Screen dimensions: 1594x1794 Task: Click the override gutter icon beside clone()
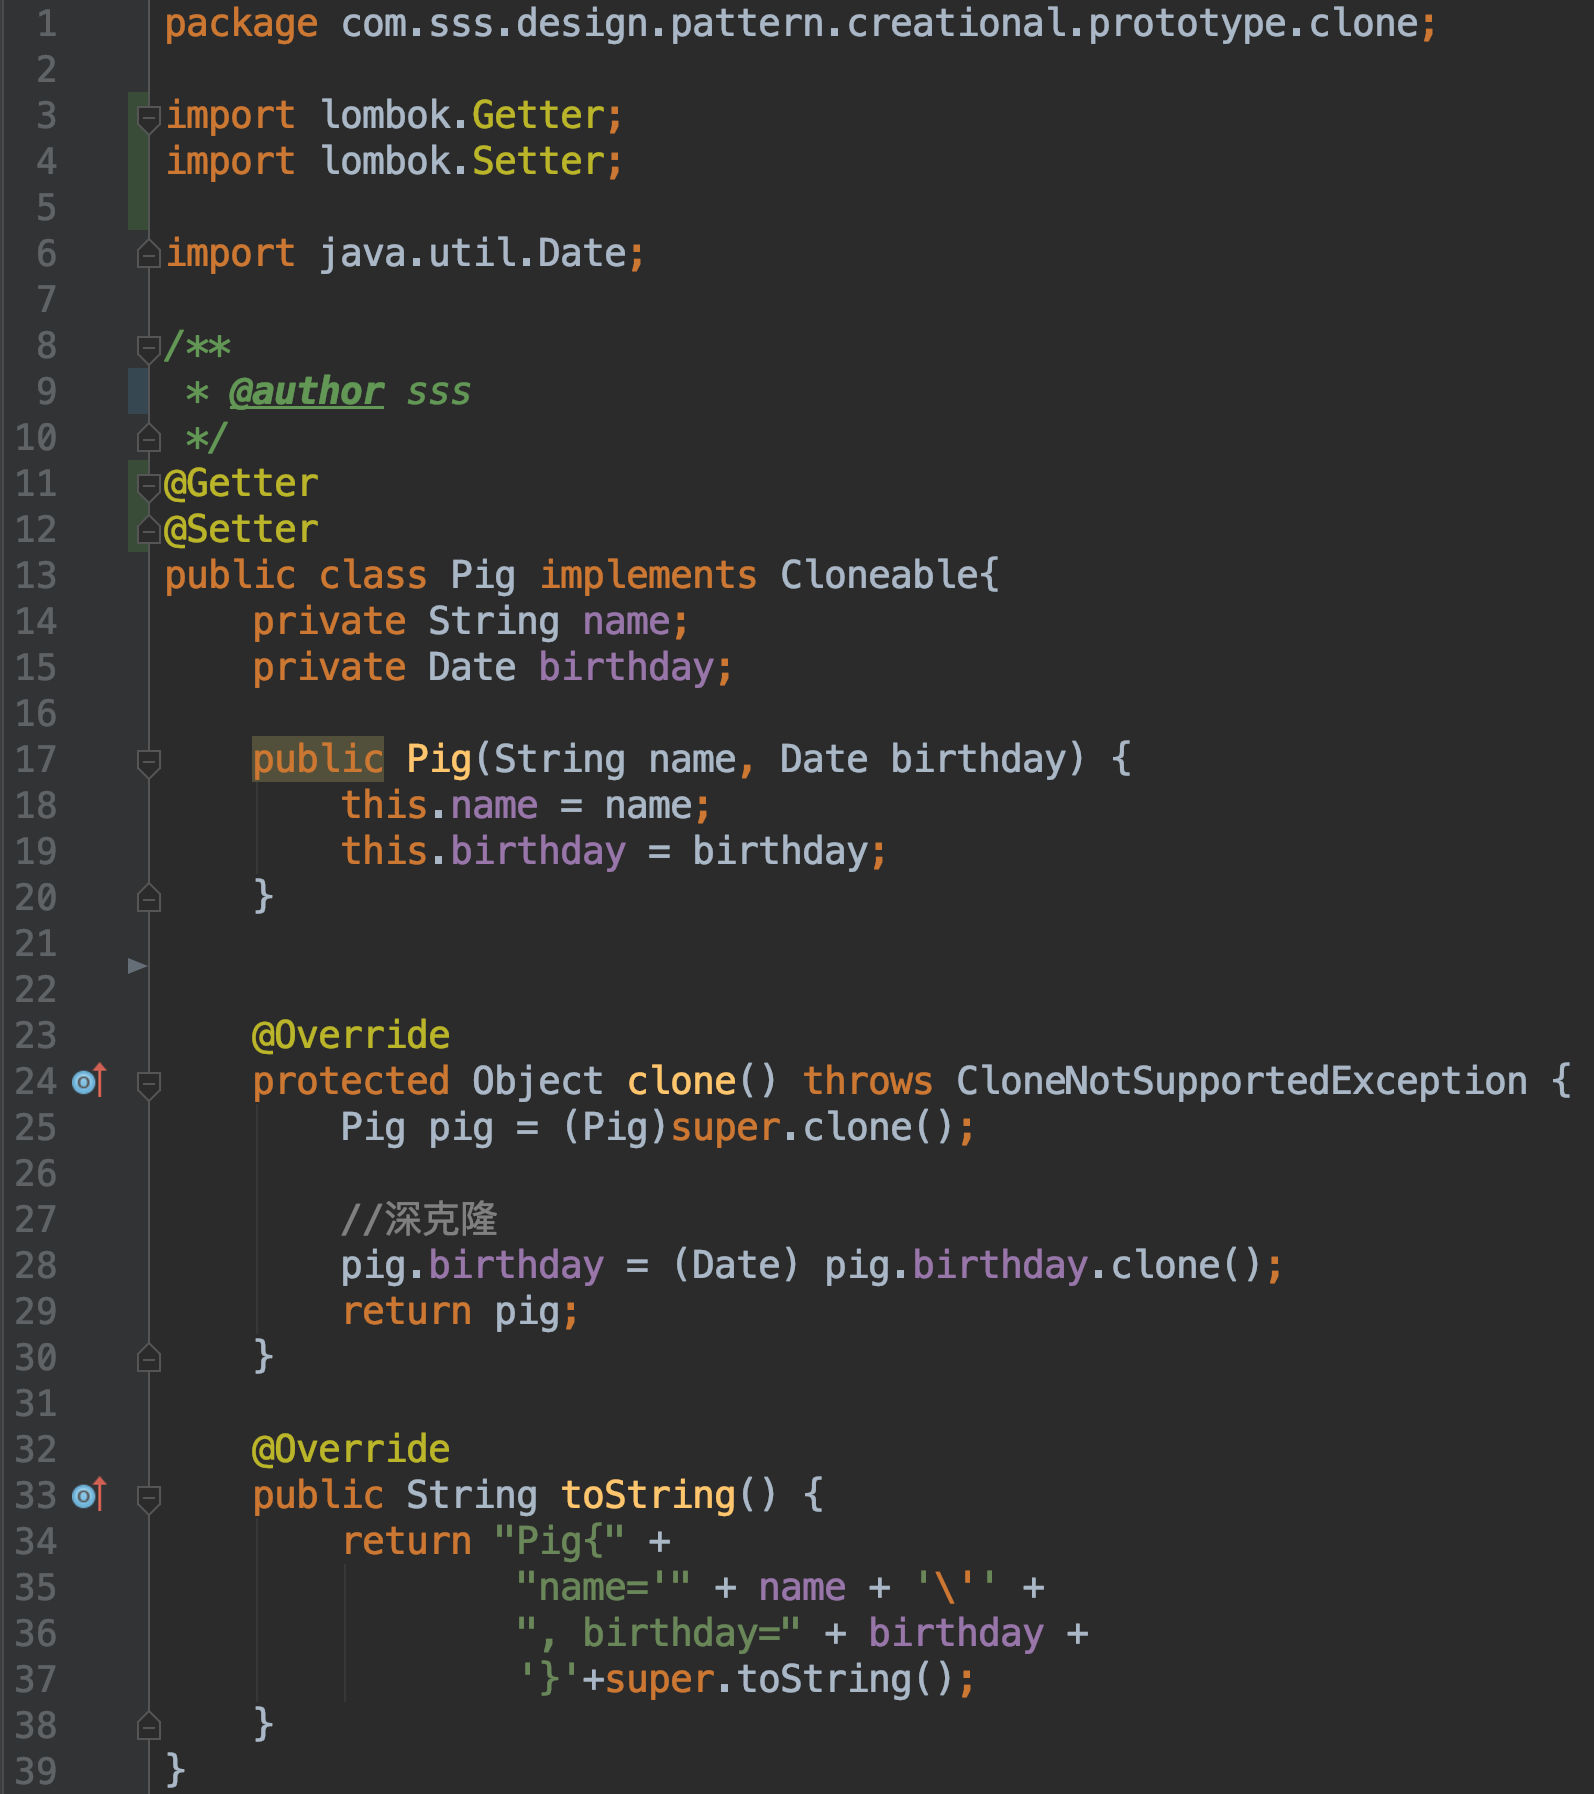pos(88,1081)
